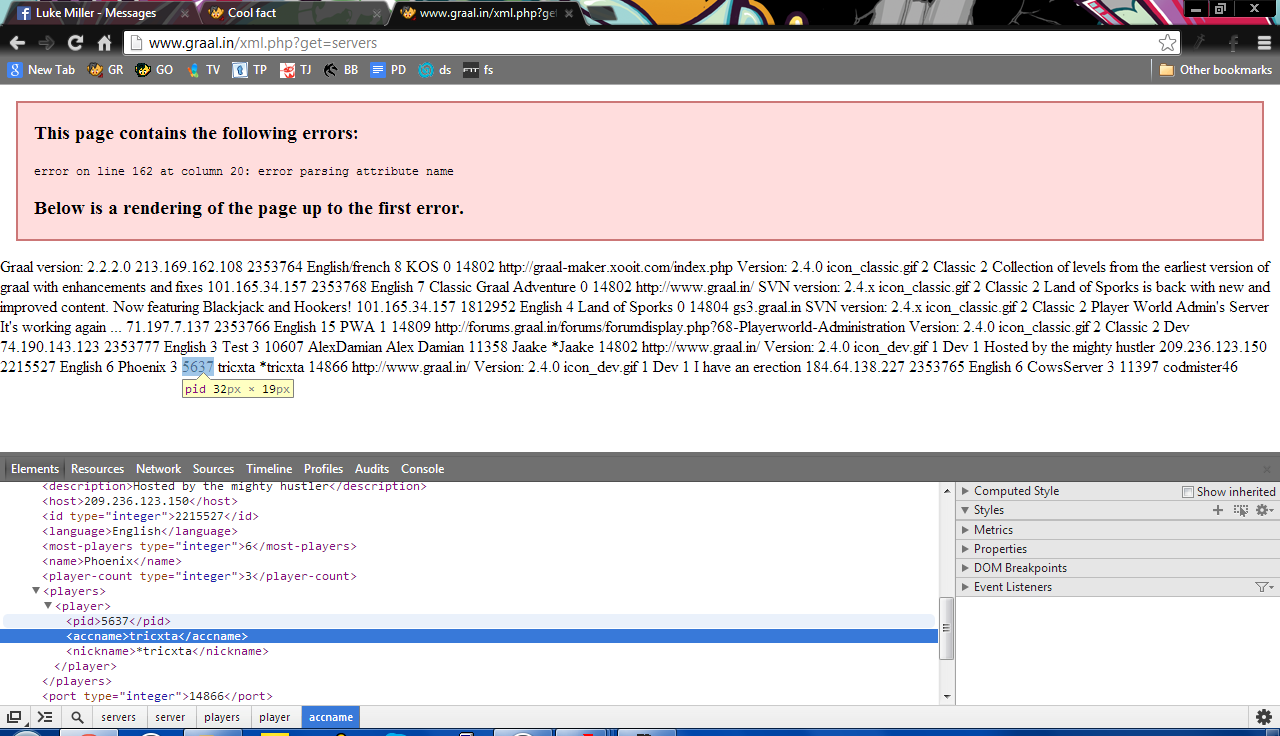Close DevTools with the X icon
The width and height of the screenshot is (1280, 736).
pyautogui.click(x=1266, y=469)
